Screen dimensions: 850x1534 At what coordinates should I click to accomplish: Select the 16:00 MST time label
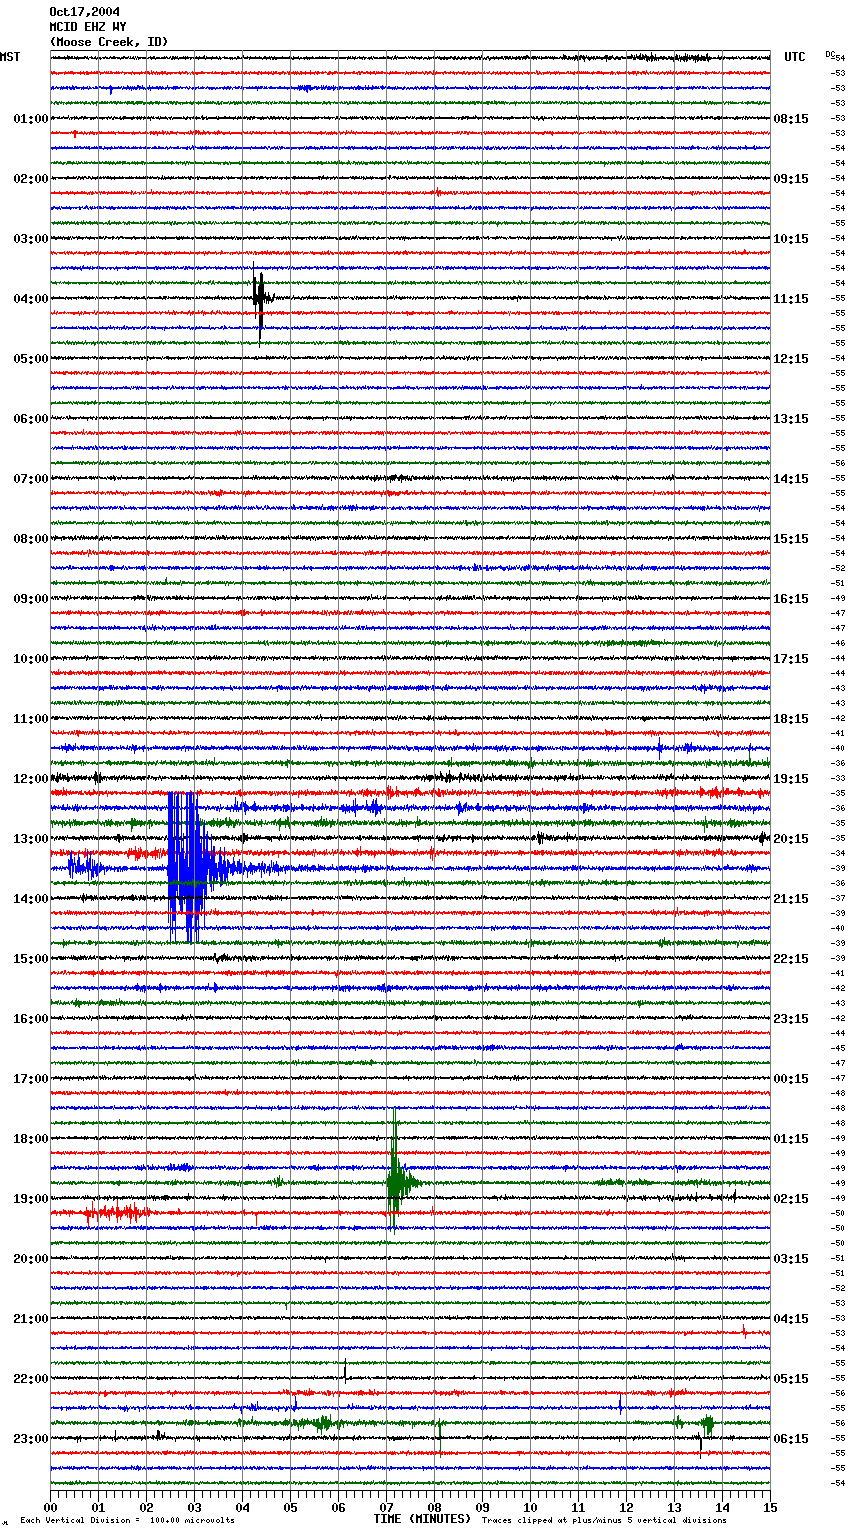tap(31, 1019)
